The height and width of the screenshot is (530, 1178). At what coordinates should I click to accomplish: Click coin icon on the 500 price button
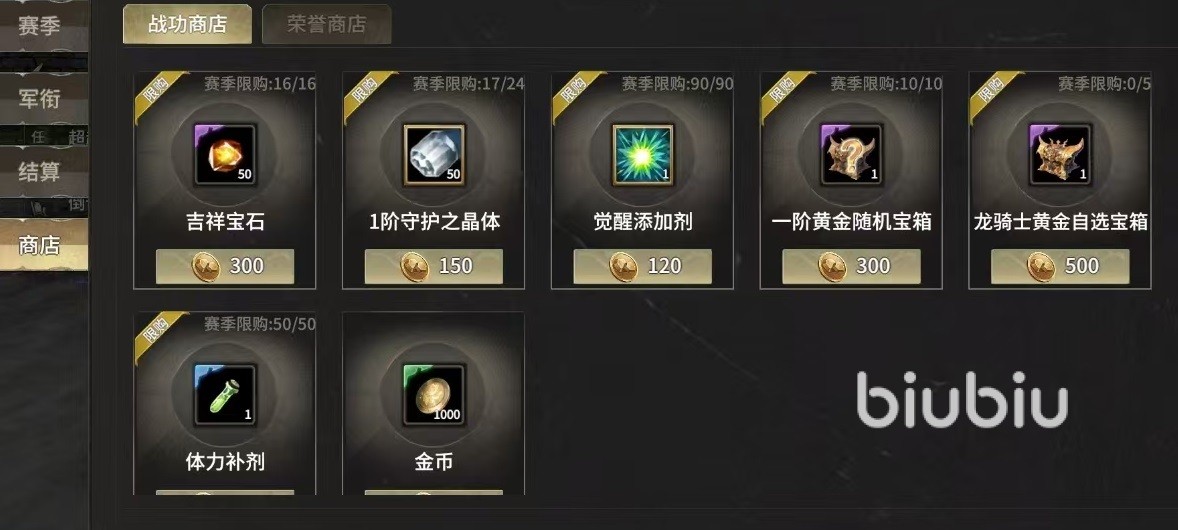point(1041,266)
